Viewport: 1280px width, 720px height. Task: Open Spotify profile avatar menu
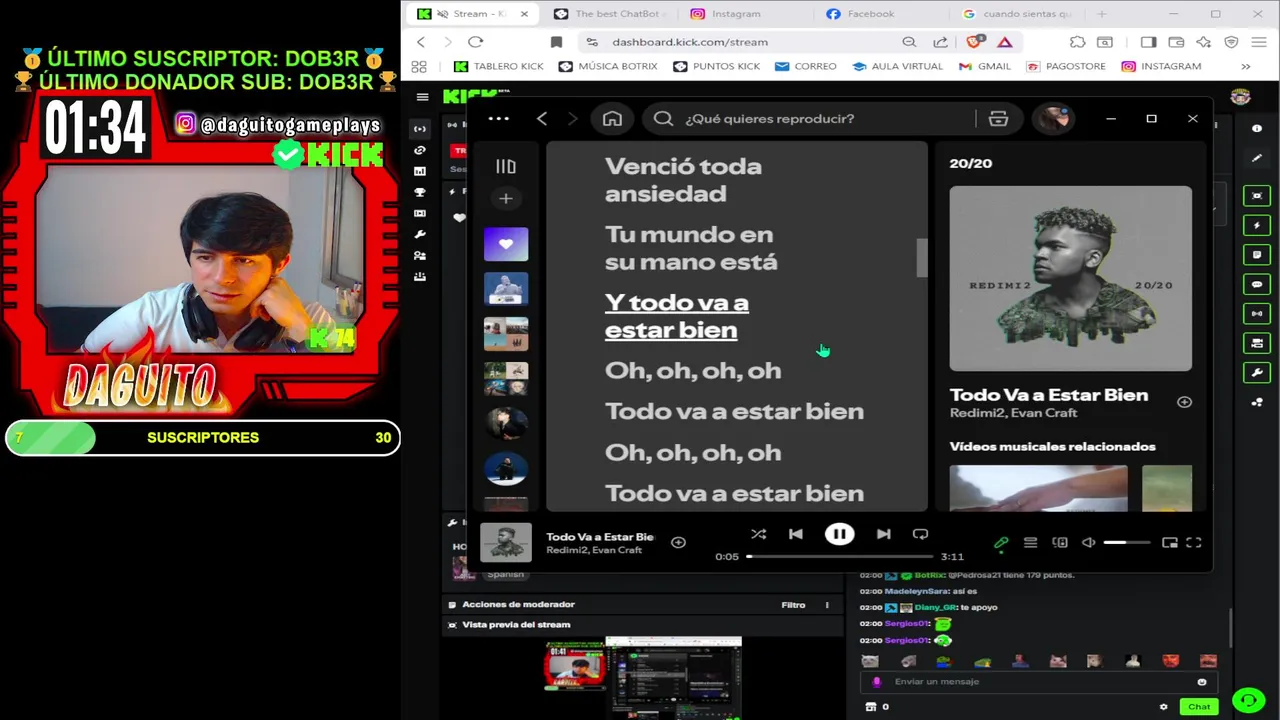[x=1052, y=118]
